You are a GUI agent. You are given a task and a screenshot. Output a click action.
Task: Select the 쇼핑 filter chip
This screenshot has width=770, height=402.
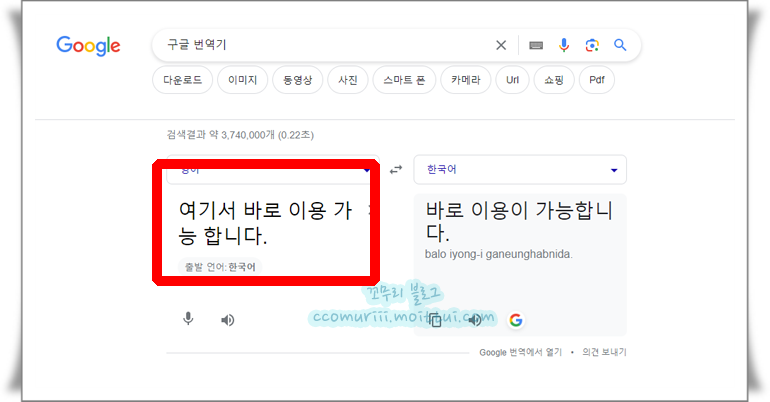pyautogui.click(x=554, y=80)
